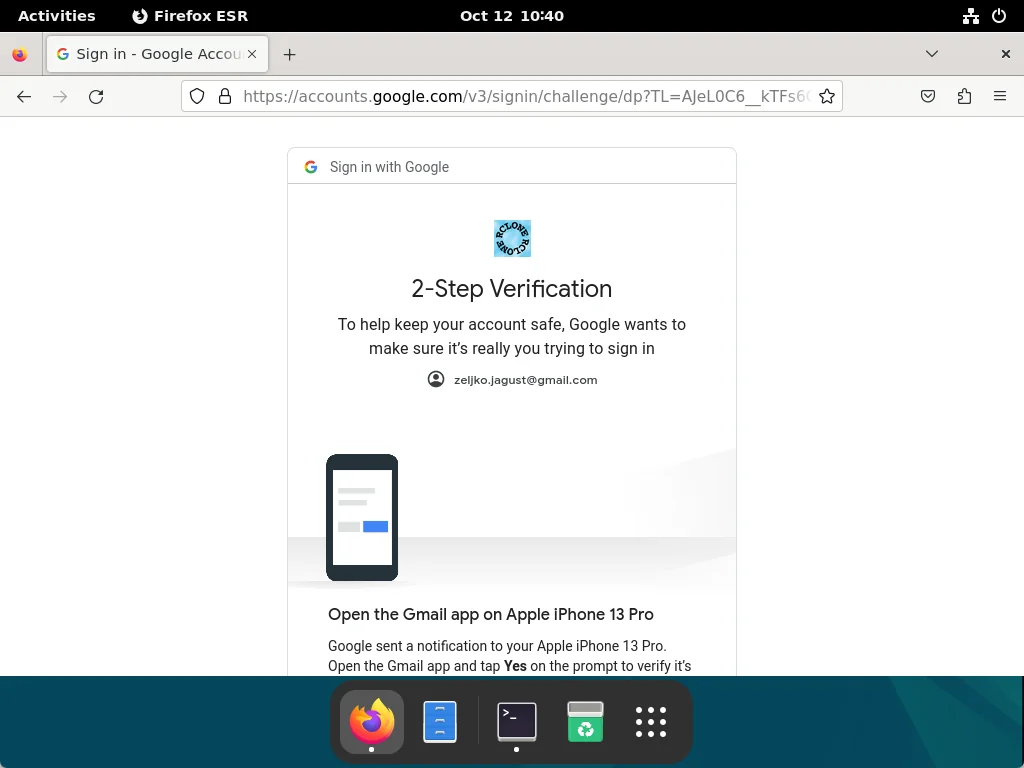Open the clock showing Oct 12 10:40
The height and width of the screenshot is (768, 1024).
(512, 16)
